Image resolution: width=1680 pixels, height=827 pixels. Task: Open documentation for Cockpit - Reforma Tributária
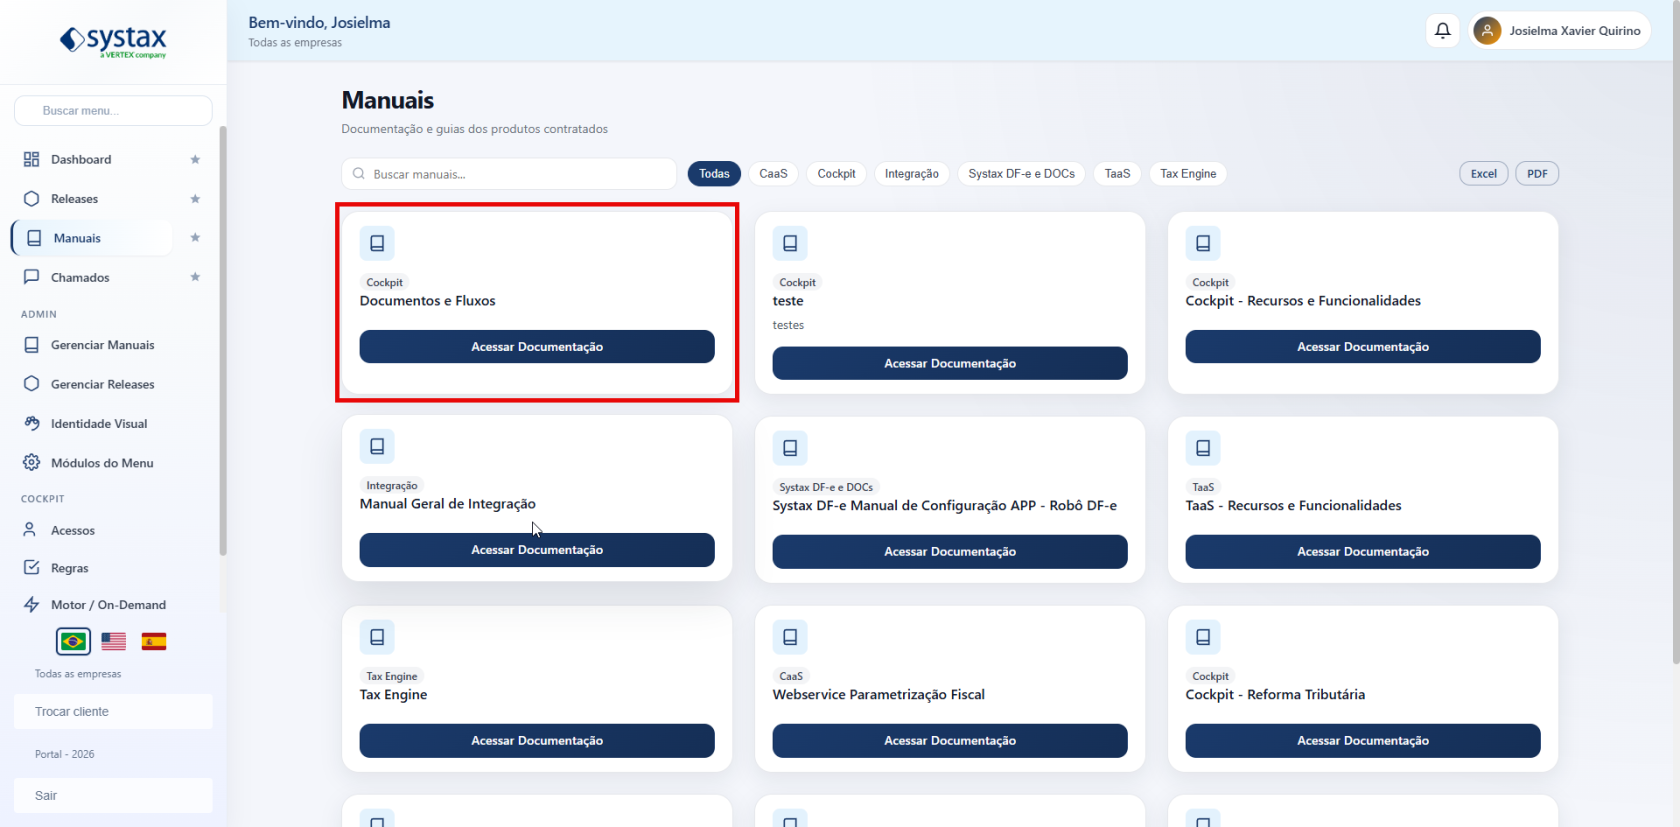[1363, 741]
